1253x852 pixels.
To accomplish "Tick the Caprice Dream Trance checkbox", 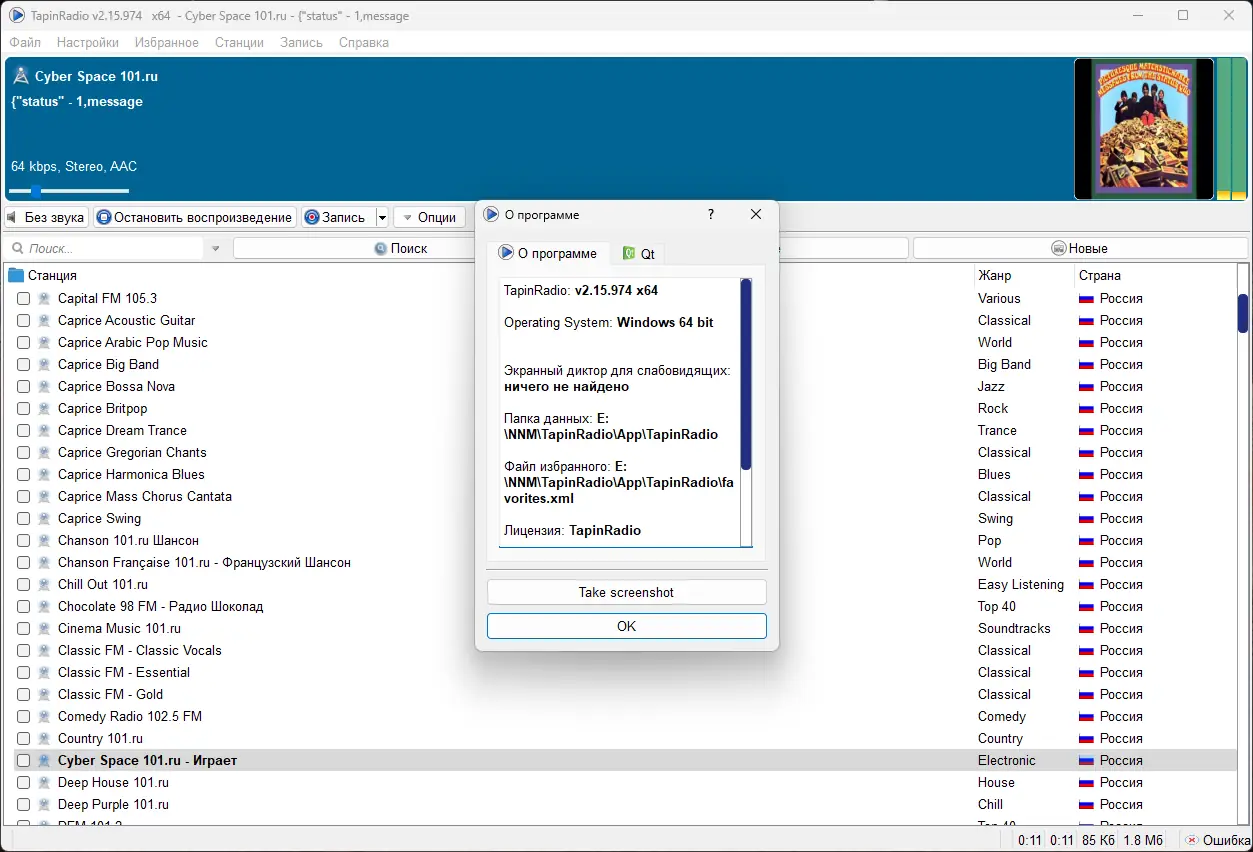I will pyautogui.click(x=23, y=430).
